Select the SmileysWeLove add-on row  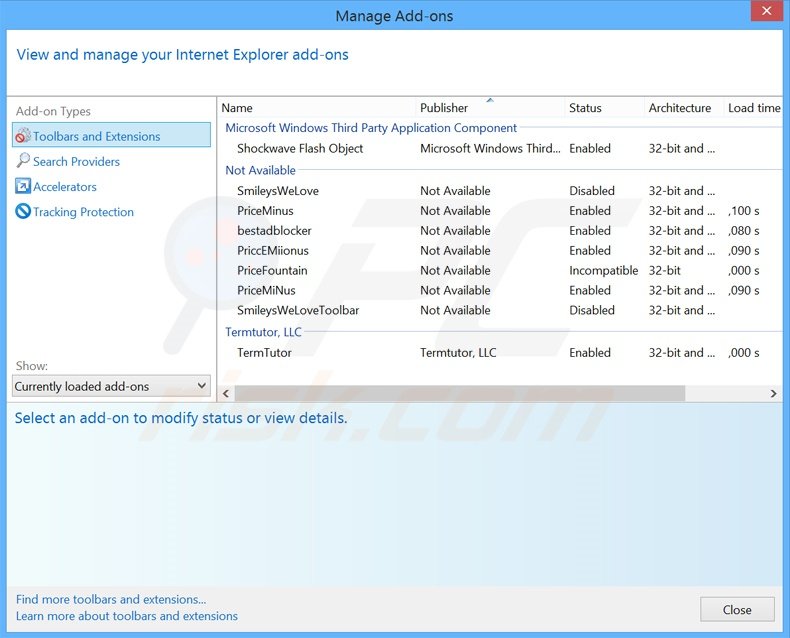click(500, 191)
